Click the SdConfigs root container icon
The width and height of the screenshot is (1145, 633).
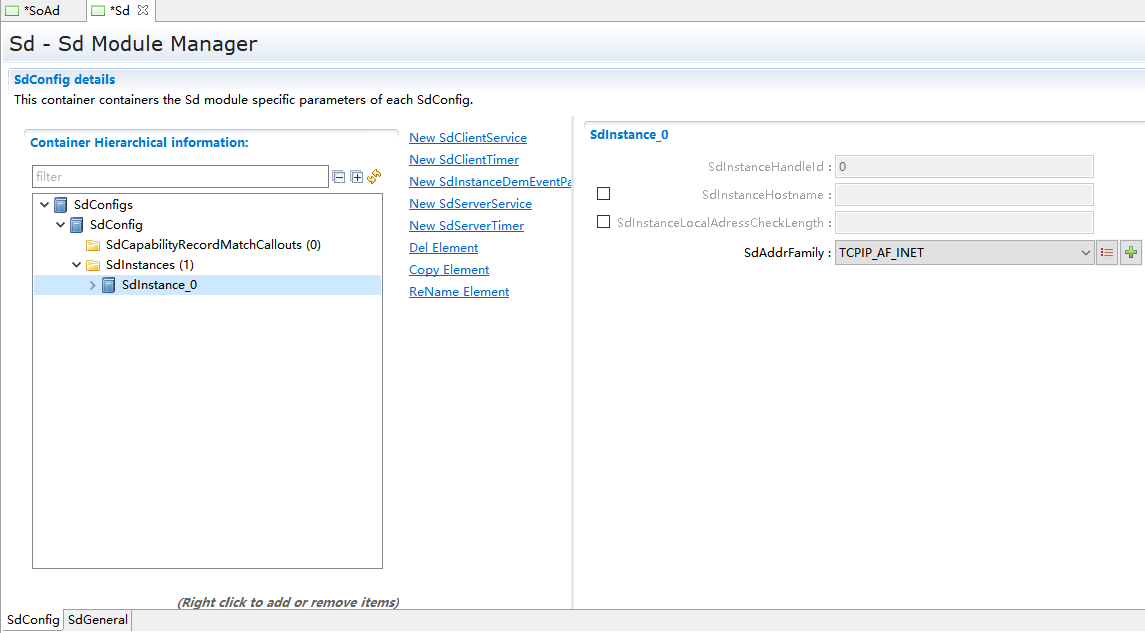pos(61,205)
